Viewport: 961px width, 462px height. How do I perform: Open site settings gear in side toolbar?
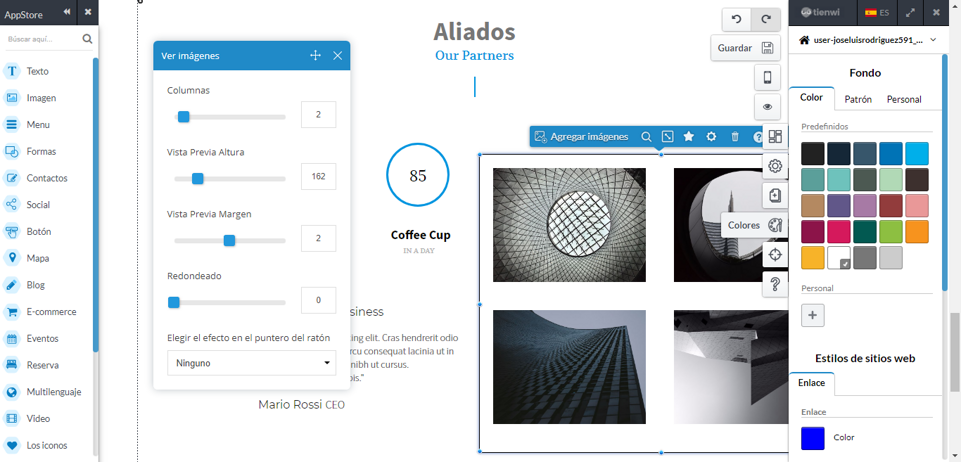click(x=775, y=165)
